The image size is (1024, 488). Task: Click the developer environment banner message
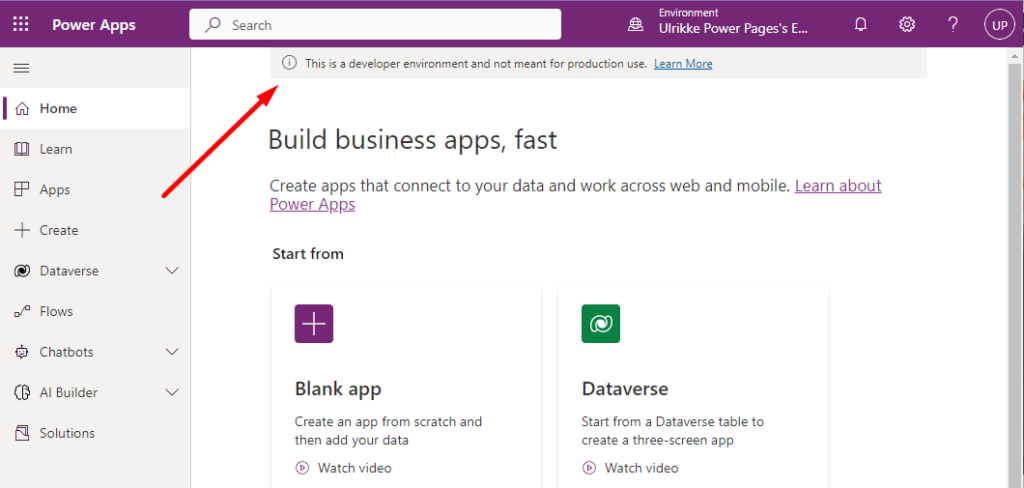476,63
